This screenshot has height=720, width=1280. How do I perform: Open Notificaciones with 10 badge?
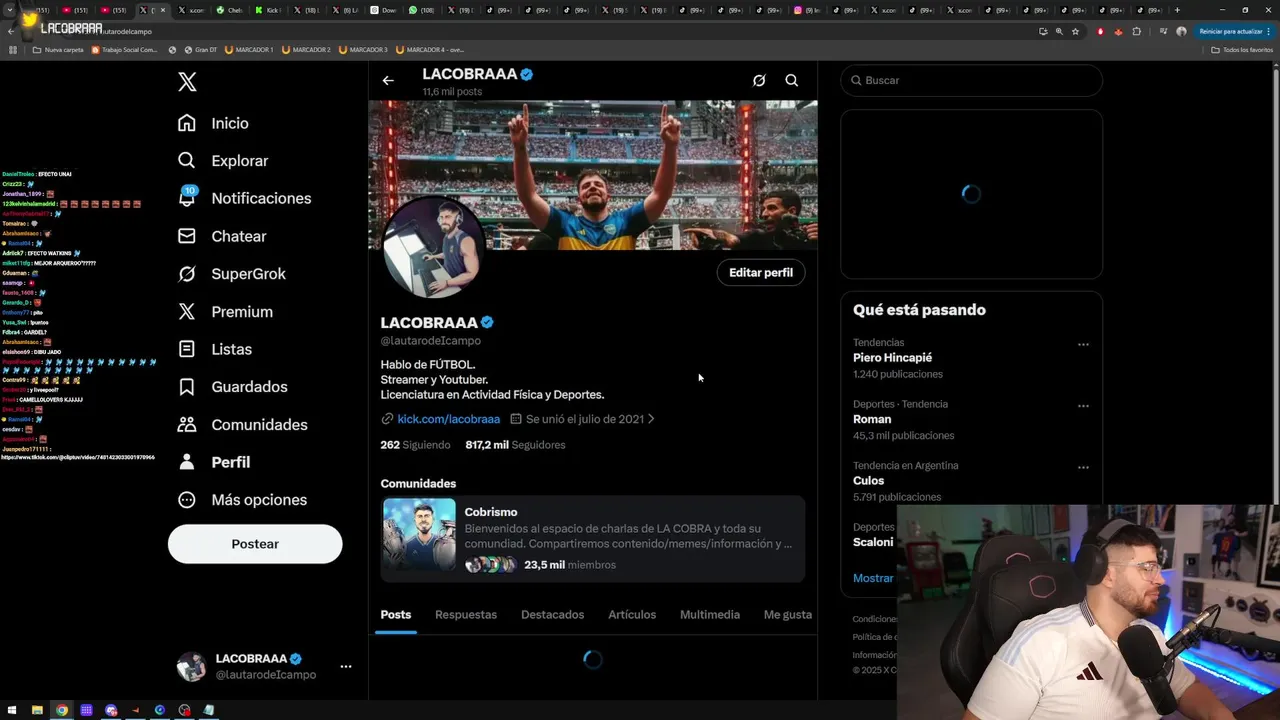tap(244, 198)
